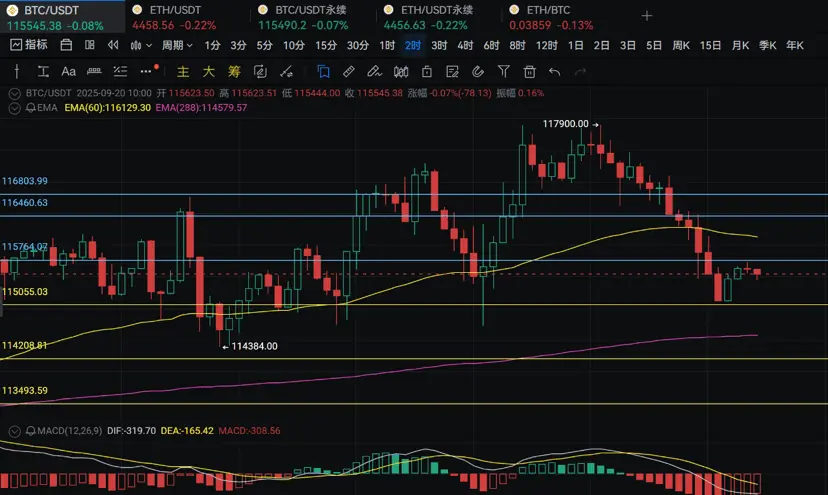Viewport: 828px width, 495px height.
Task: Click the blue bookmark drawing icon
Action: [x=323, y=71]
